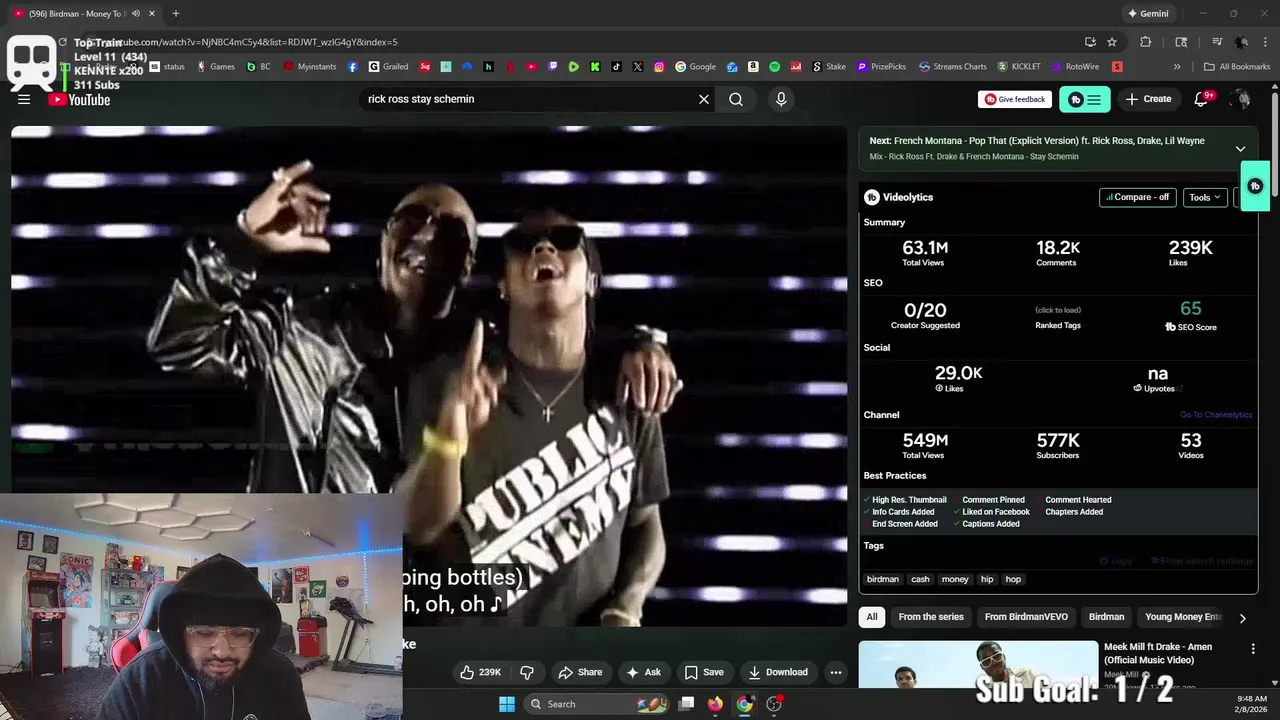
Task: Focus the YouTube search input field
Action: [x=528, y=99]
